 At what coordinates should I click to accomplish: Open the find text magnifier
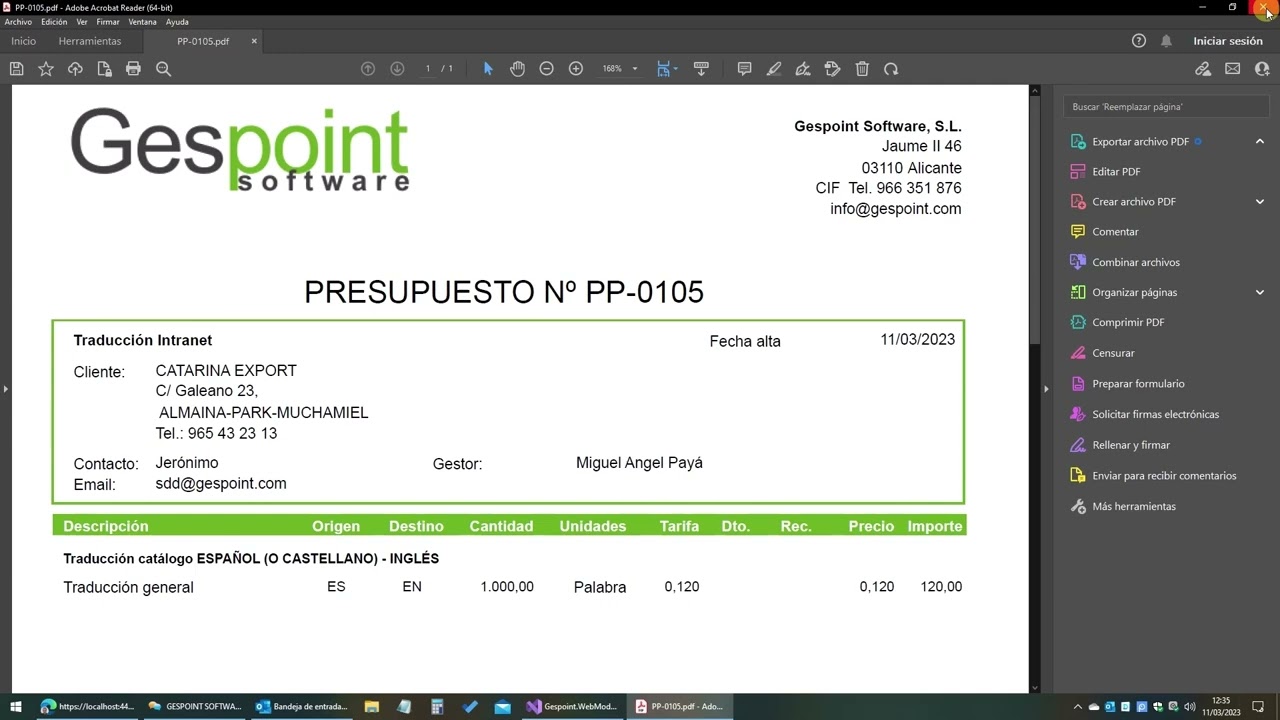(163, 69)
